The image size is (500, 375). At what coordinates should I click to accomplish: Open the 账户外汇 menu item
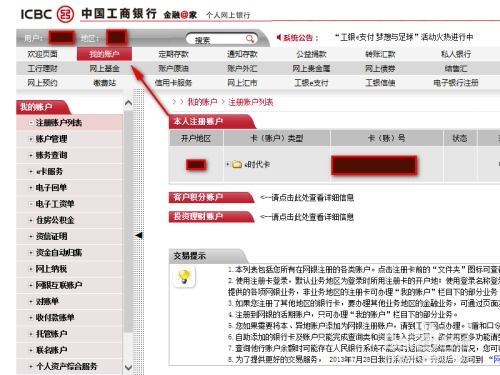(x=242, y=69)
